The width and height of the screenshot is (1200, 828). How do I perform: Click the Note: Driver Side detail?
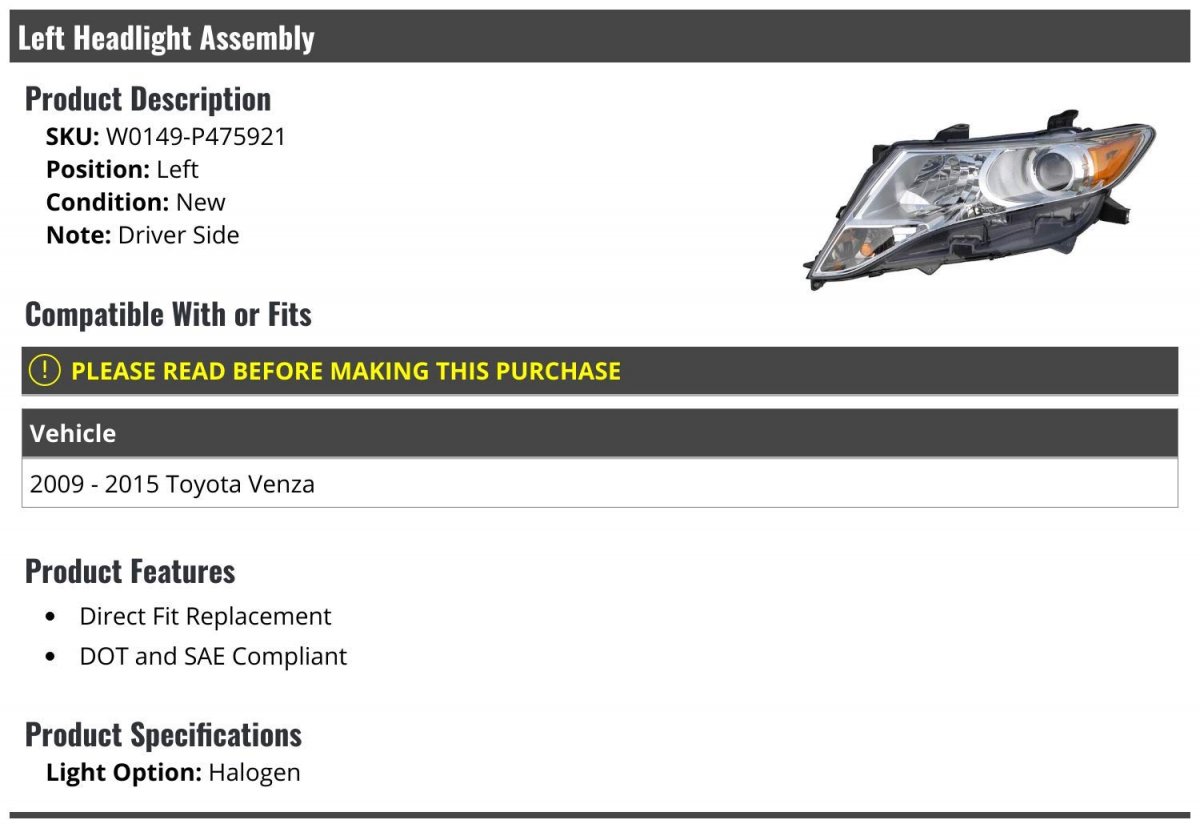[x=143, y=236]
